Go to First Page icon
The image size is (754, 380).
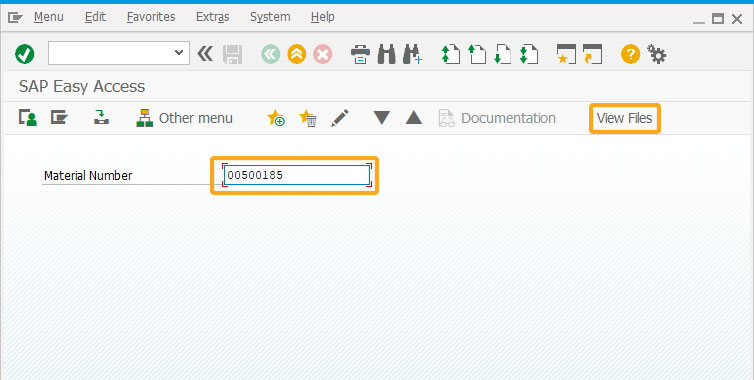(451, 54)
